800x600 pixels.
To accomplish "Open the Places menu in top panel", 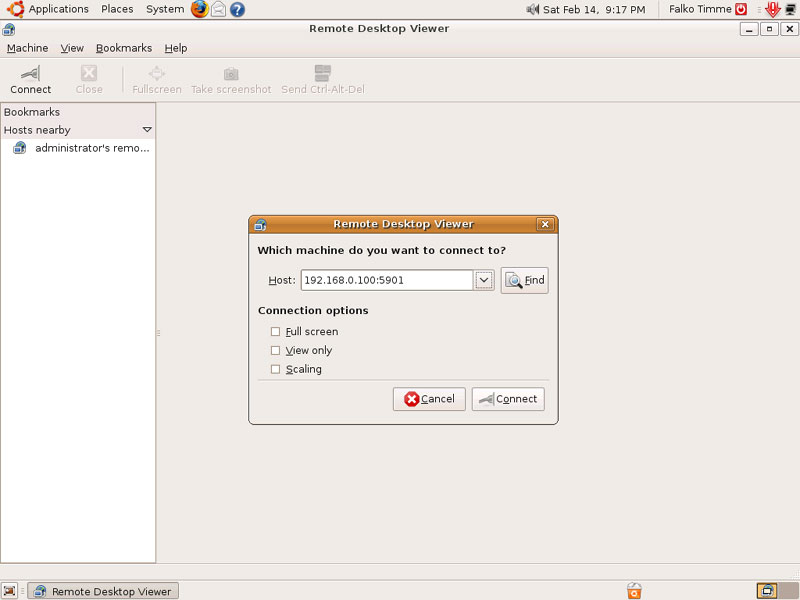I will coord(117,9).
